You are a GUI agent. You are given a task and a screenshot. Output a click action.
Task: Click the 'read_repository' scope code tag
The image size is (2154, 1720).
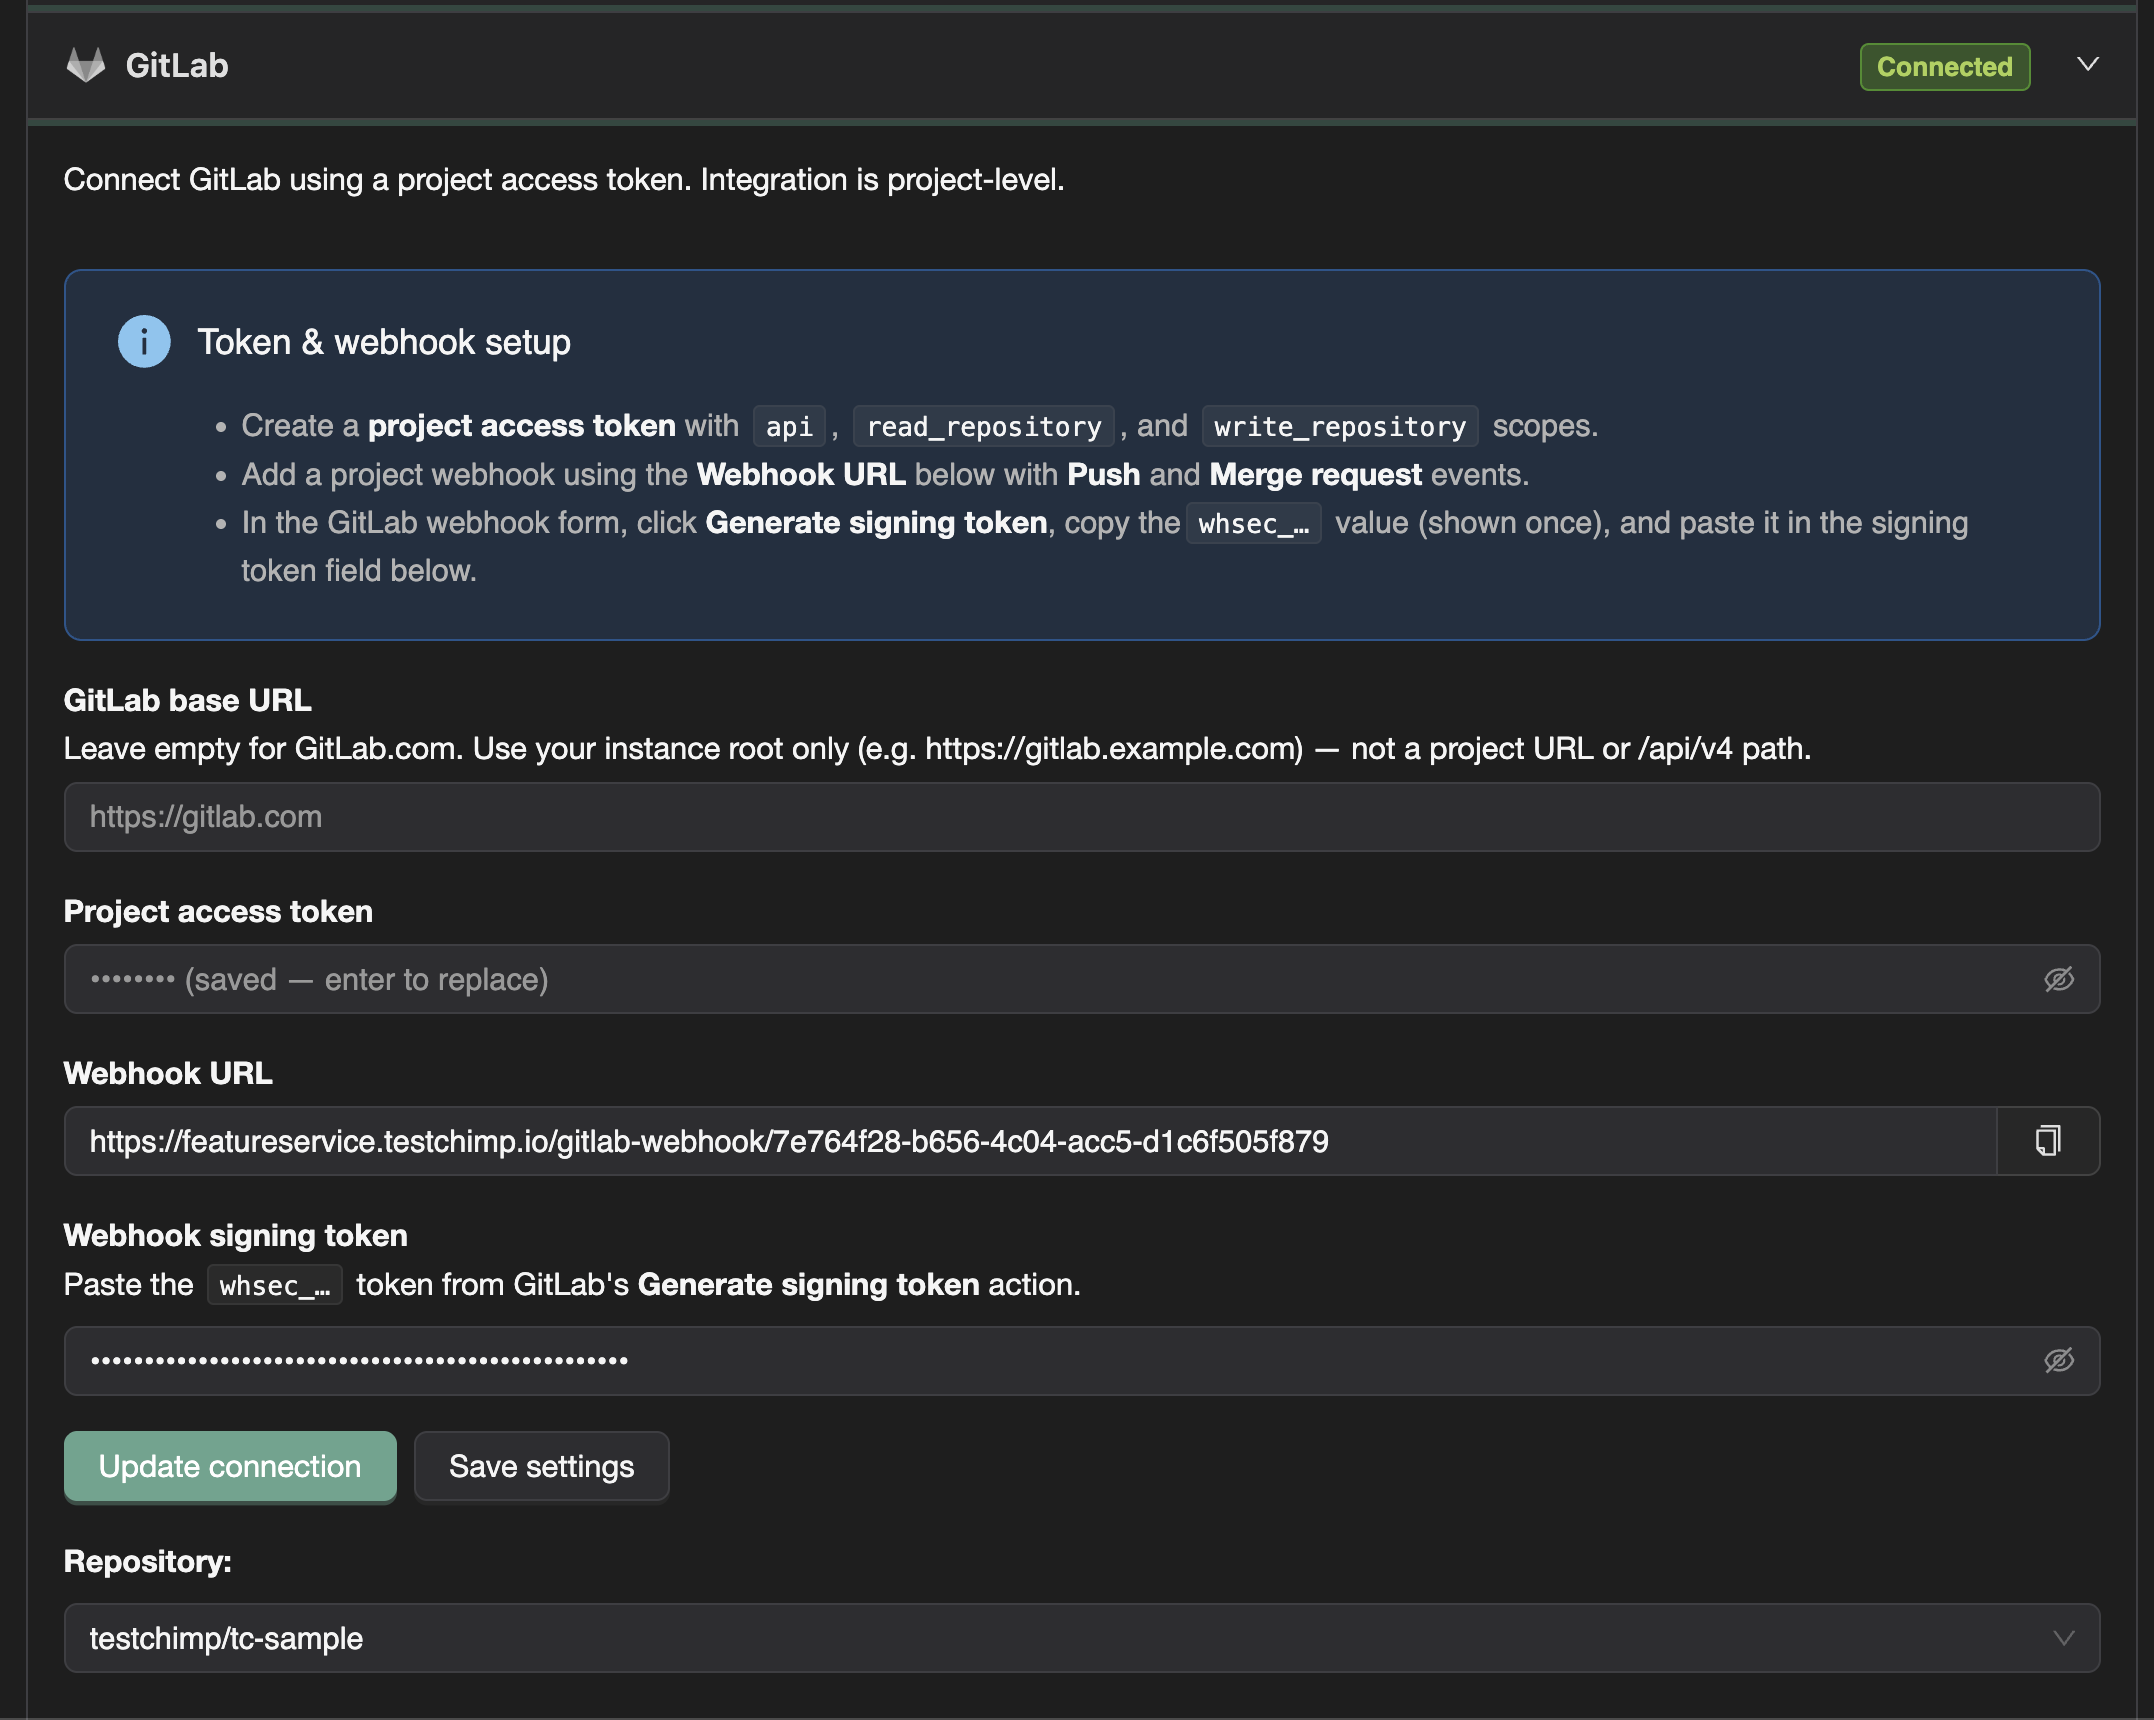(x=984, y=427)
